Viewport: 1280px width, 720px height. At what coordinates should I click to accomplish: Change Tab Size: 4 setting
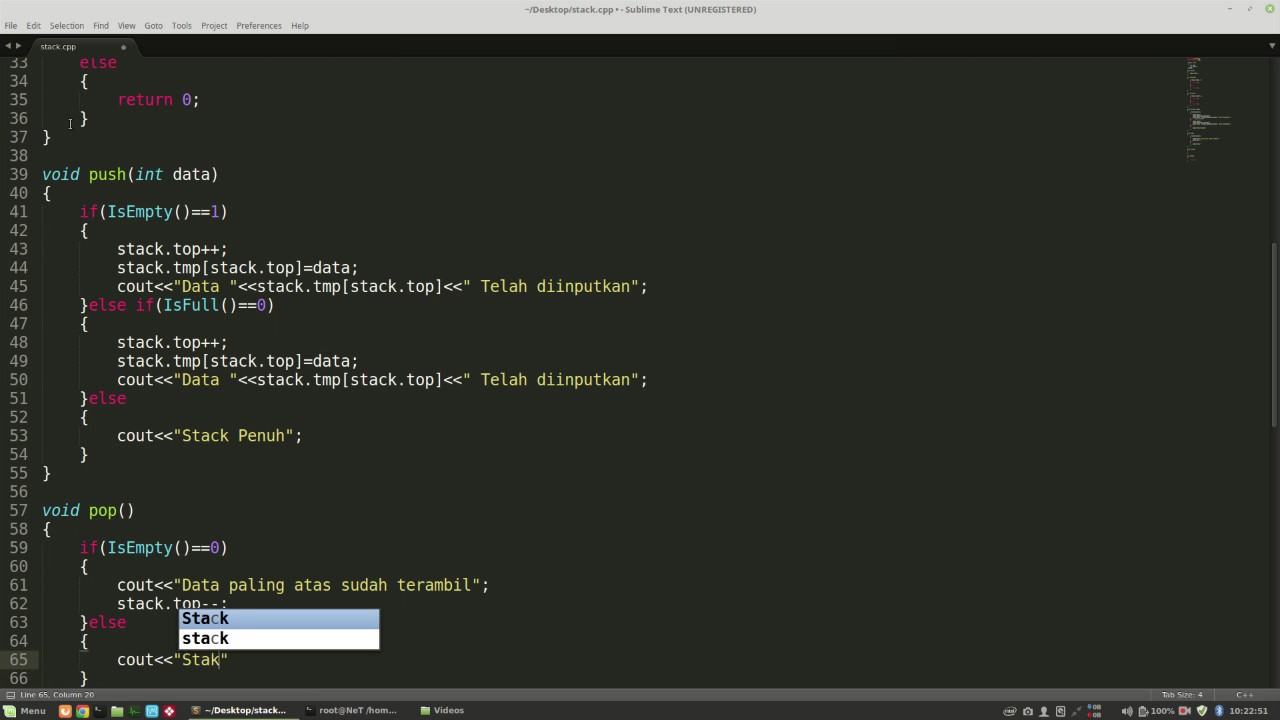pyautogui.click(x=1182, y=695)
